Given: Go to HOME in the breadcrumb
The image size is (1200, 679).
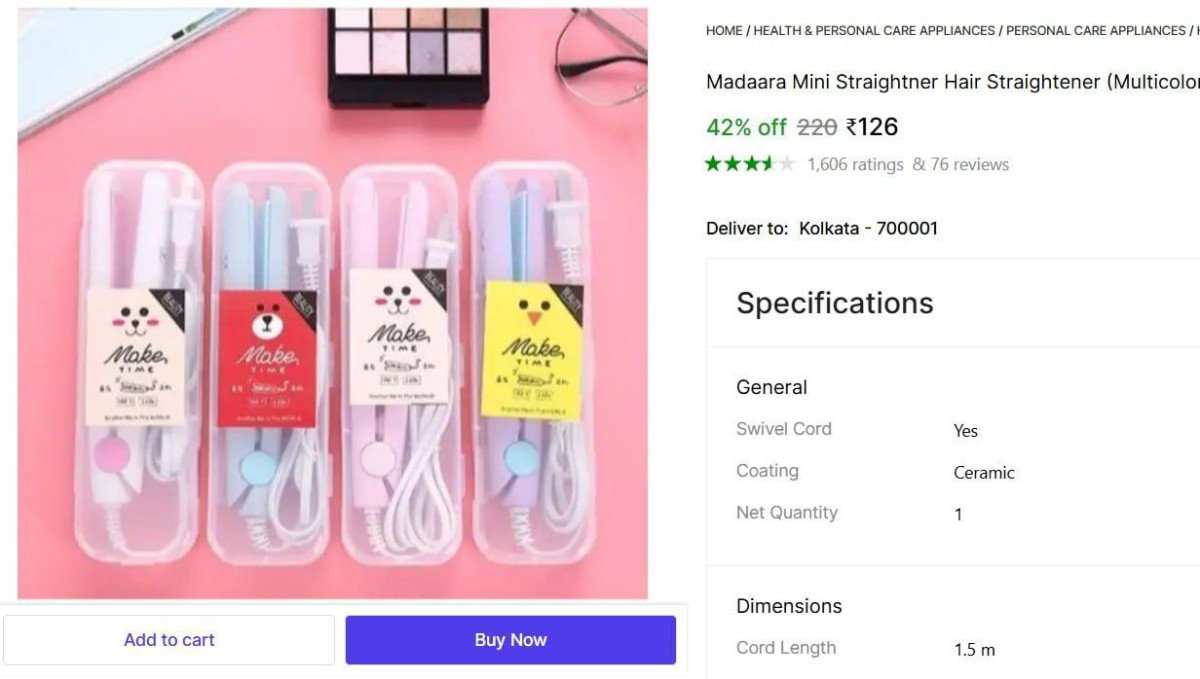Looking at the screenshot, I should point(724,31).
